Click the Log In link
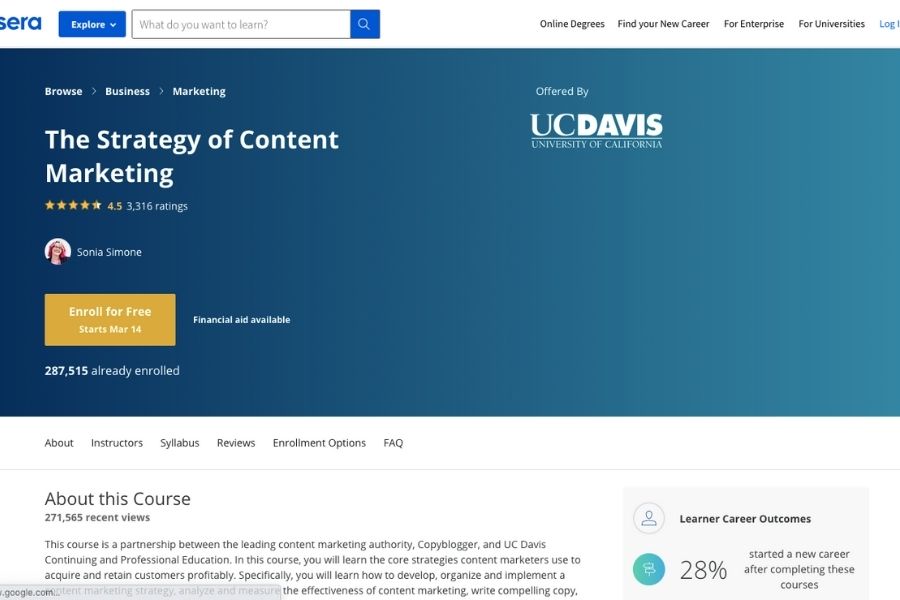 pyautogui.click(x=889, y=24)
